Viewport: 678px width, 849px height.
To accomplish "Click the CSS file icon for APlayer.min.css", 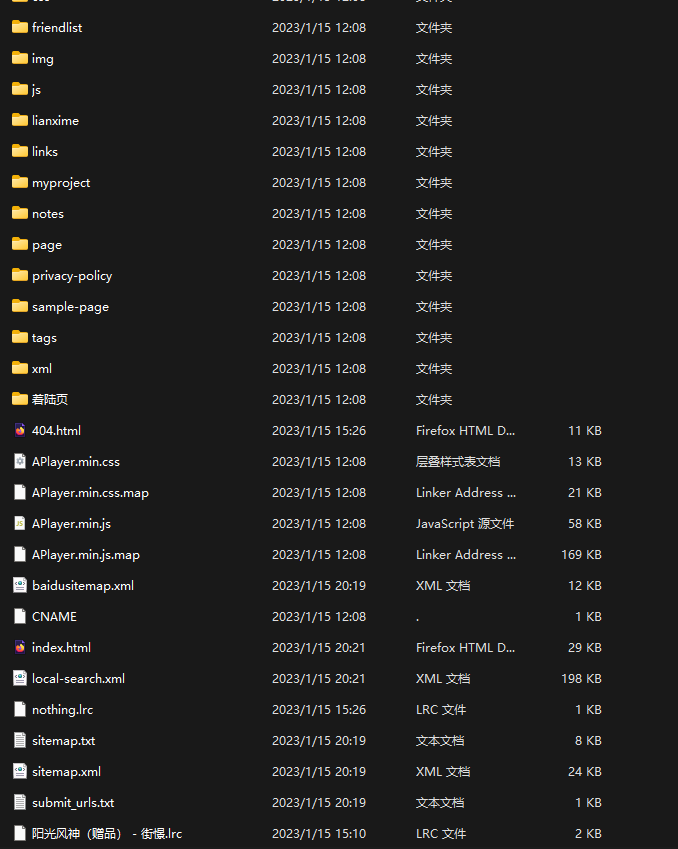I will 20,462.
